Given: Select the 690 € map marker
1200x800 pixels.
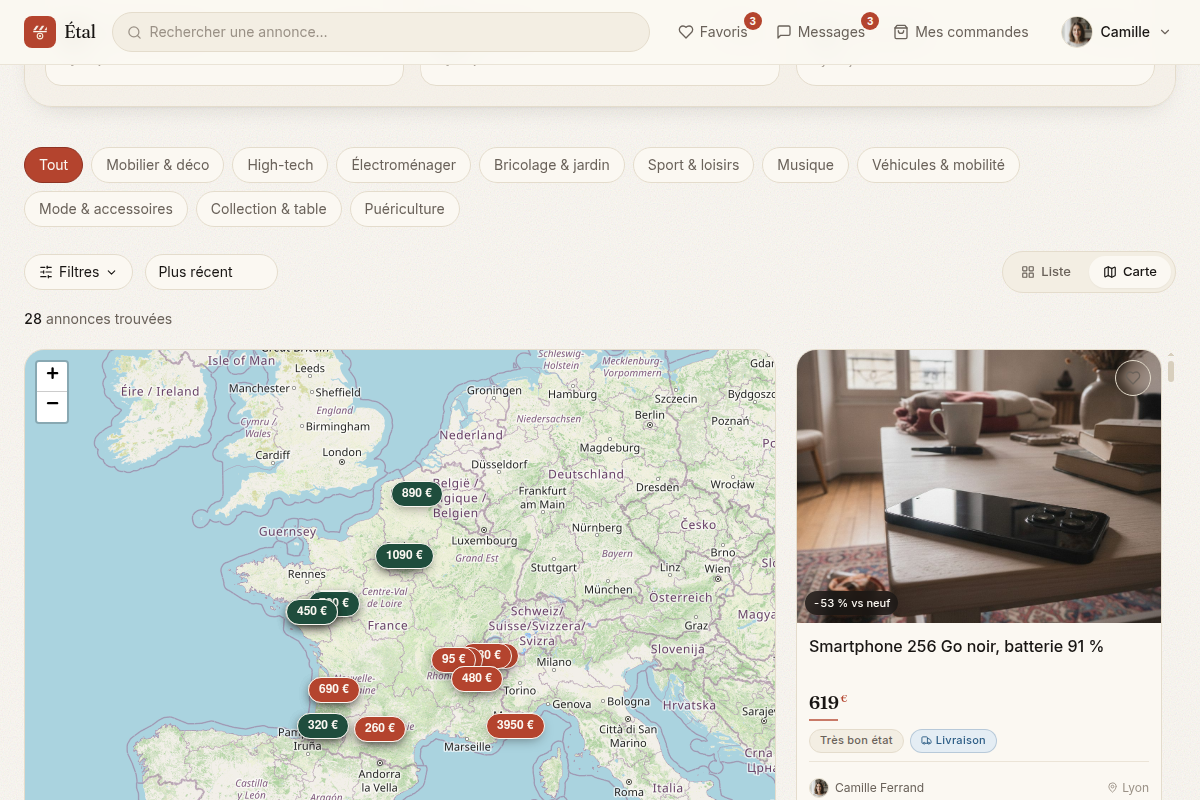Looking at the screenshot, I should 334,689.
